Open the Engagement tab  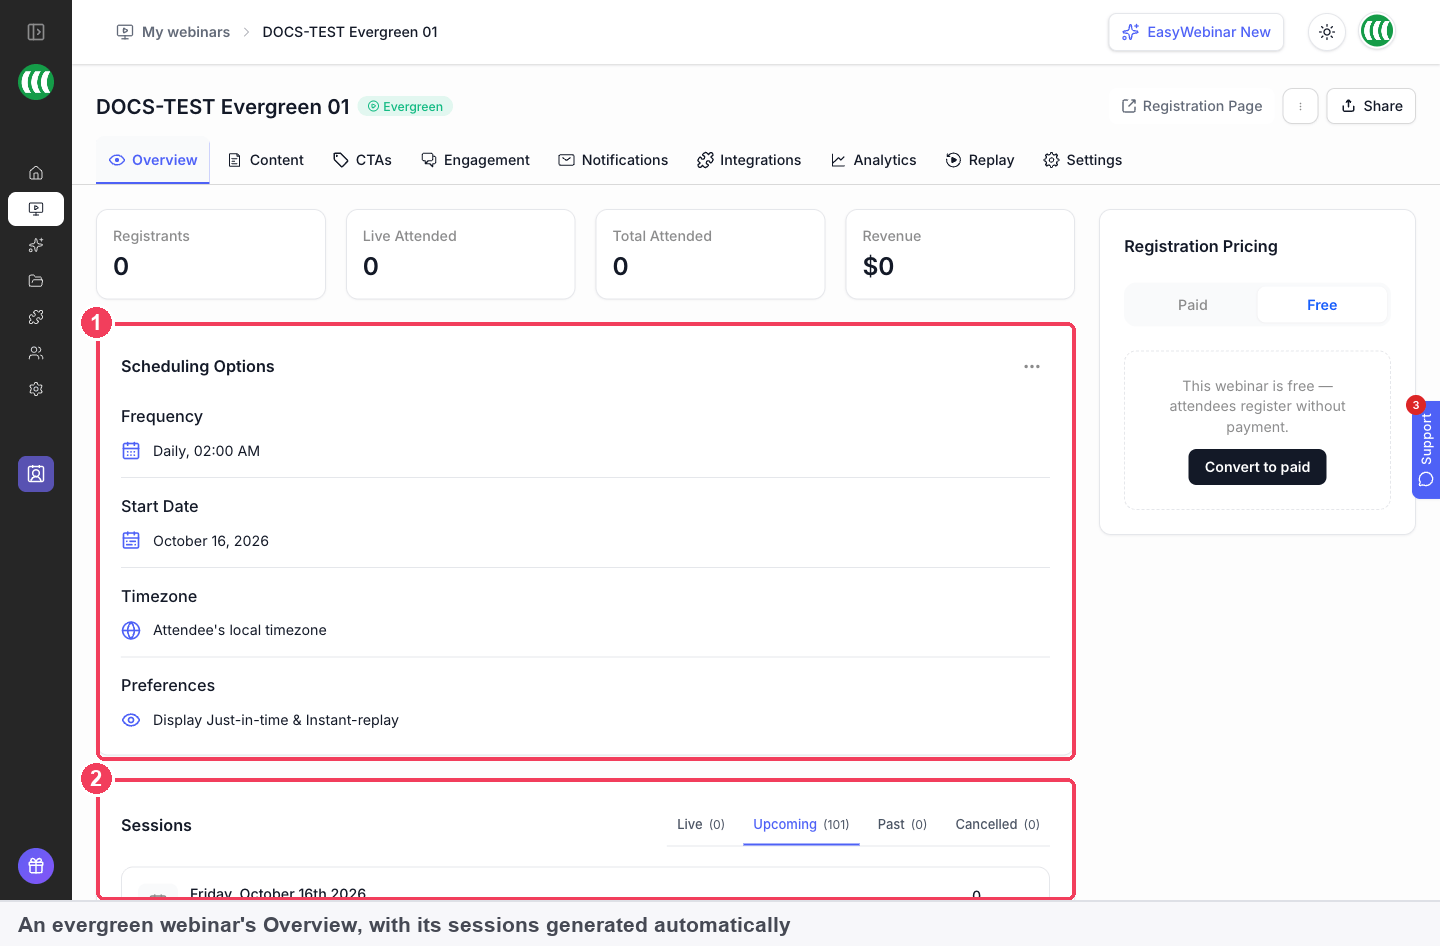(x=475, y=160)
